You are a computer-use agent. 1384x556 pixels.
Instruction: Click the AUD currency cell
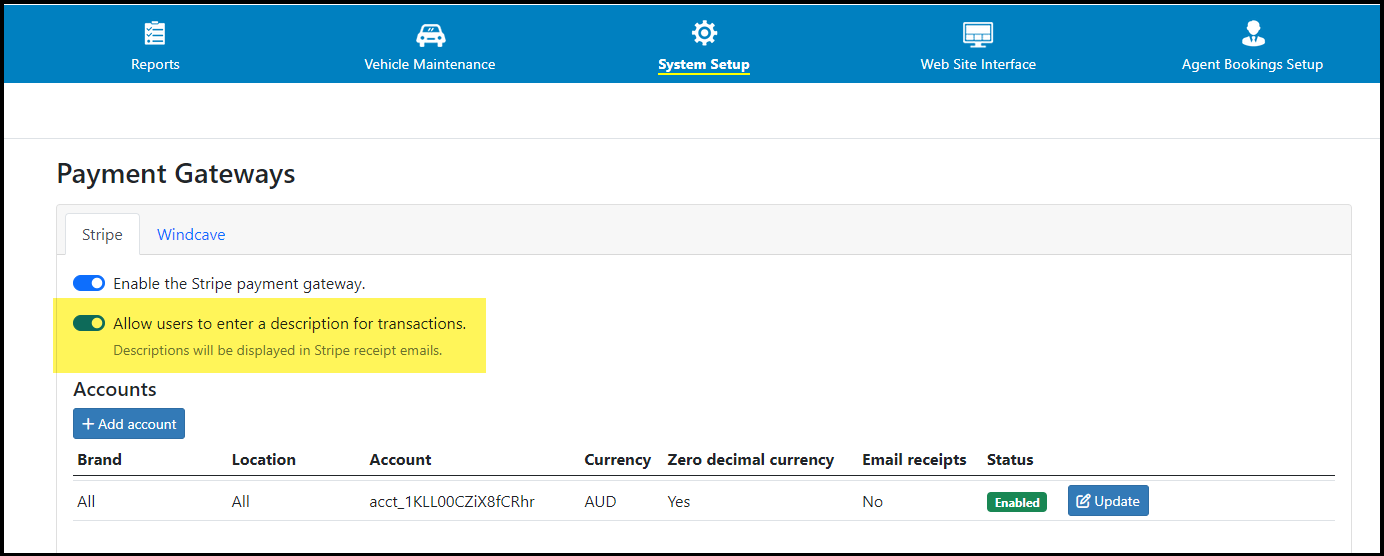point(600,502)
